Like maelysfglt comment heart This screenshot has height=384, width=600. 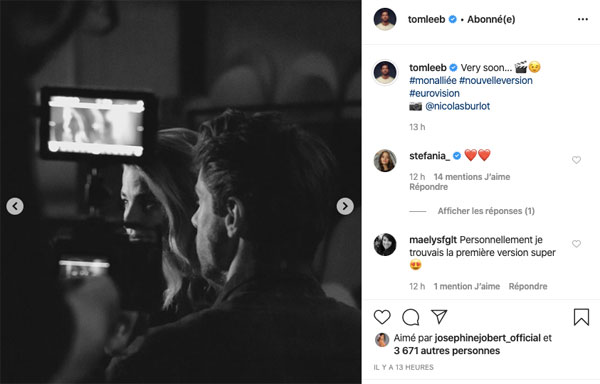576,244
